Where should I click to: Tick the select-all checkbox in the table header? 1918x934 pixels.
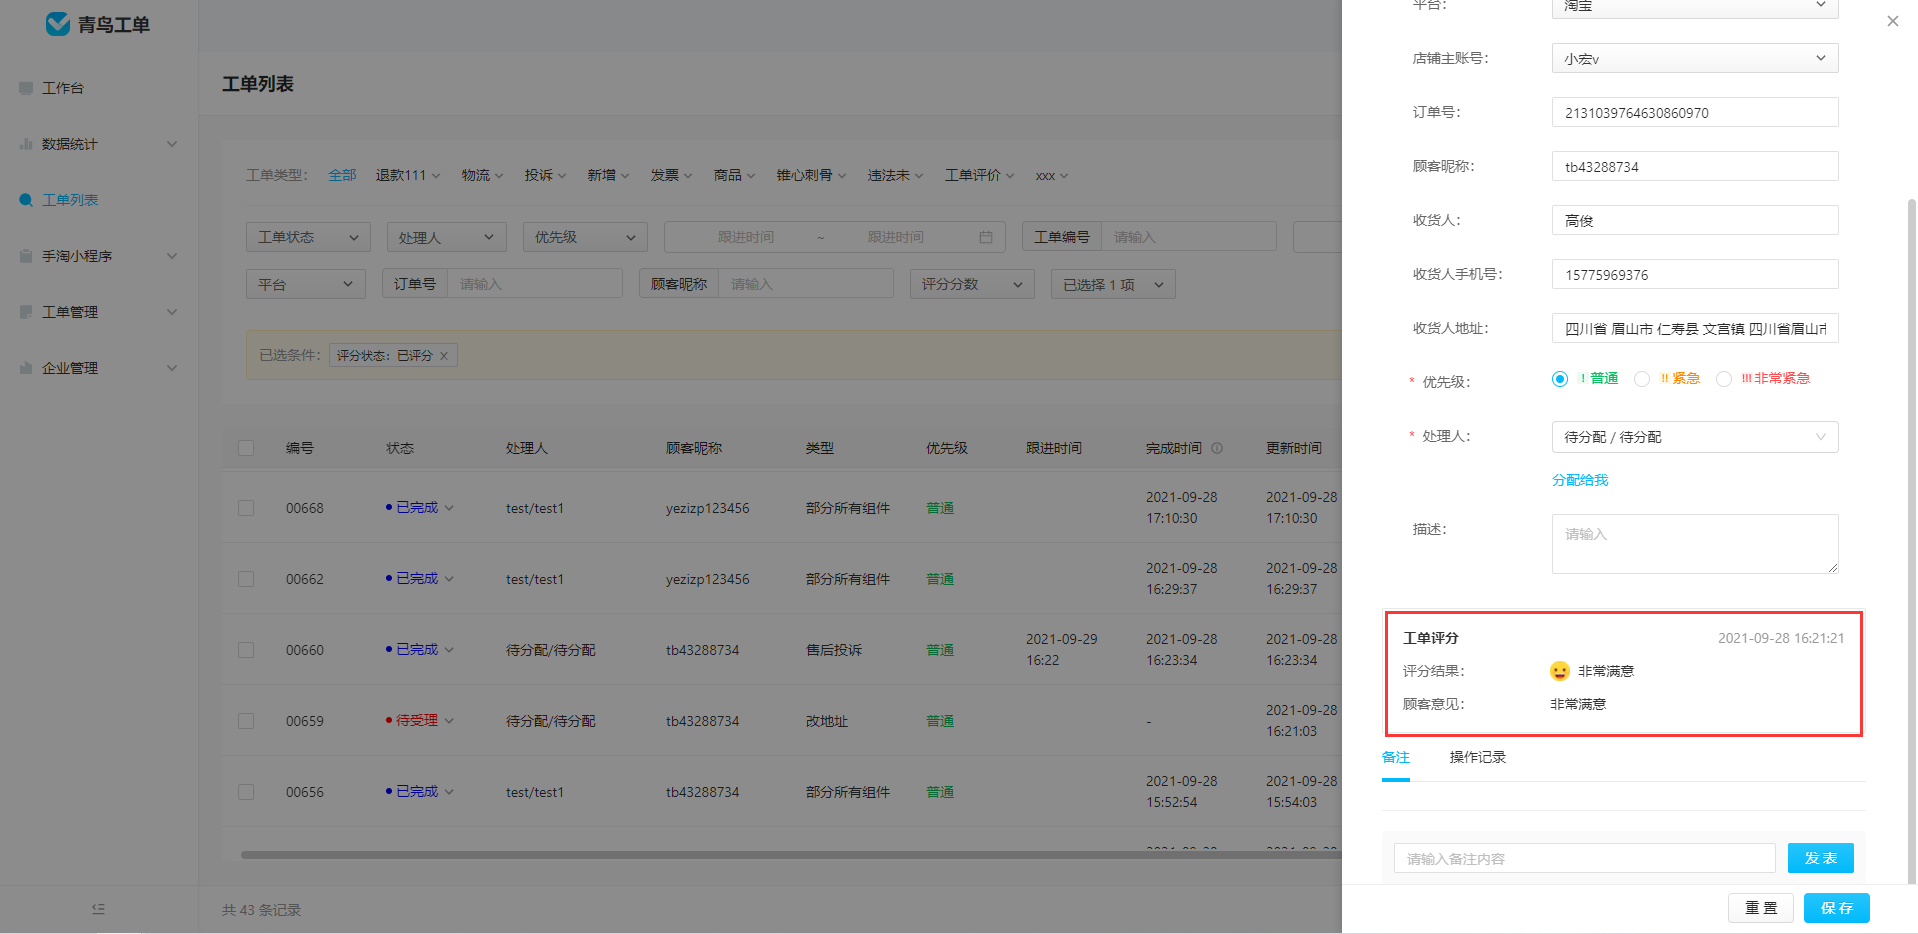246,448
